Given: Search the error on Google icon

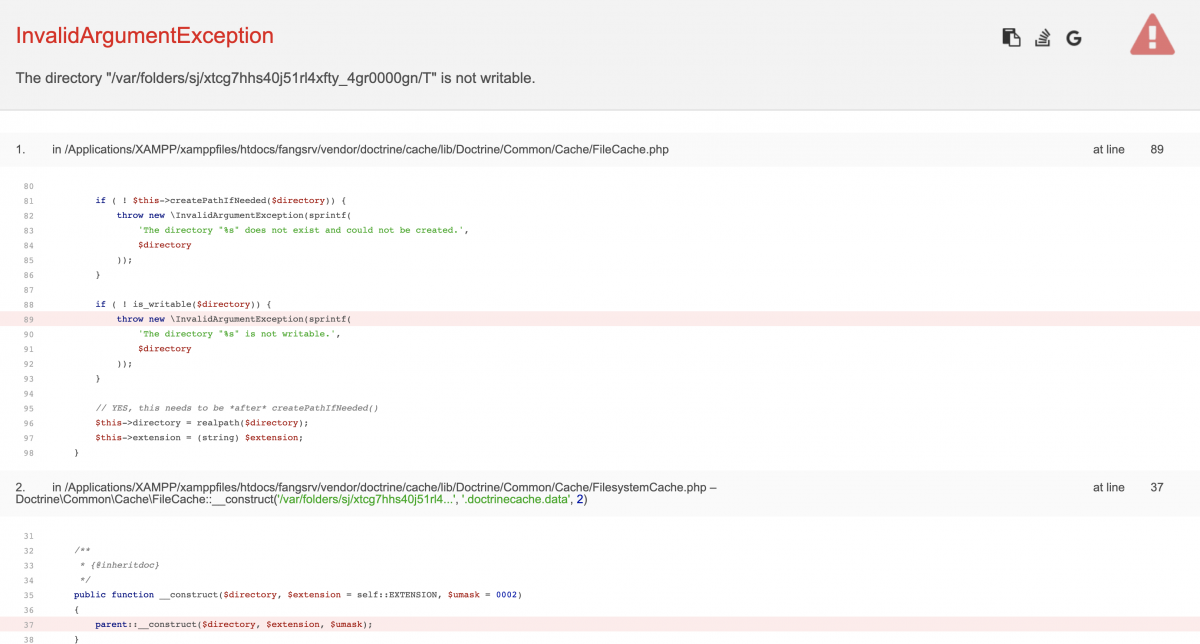Looking at the screenshot, I should pyautogui.click(x=1074, y=38).
